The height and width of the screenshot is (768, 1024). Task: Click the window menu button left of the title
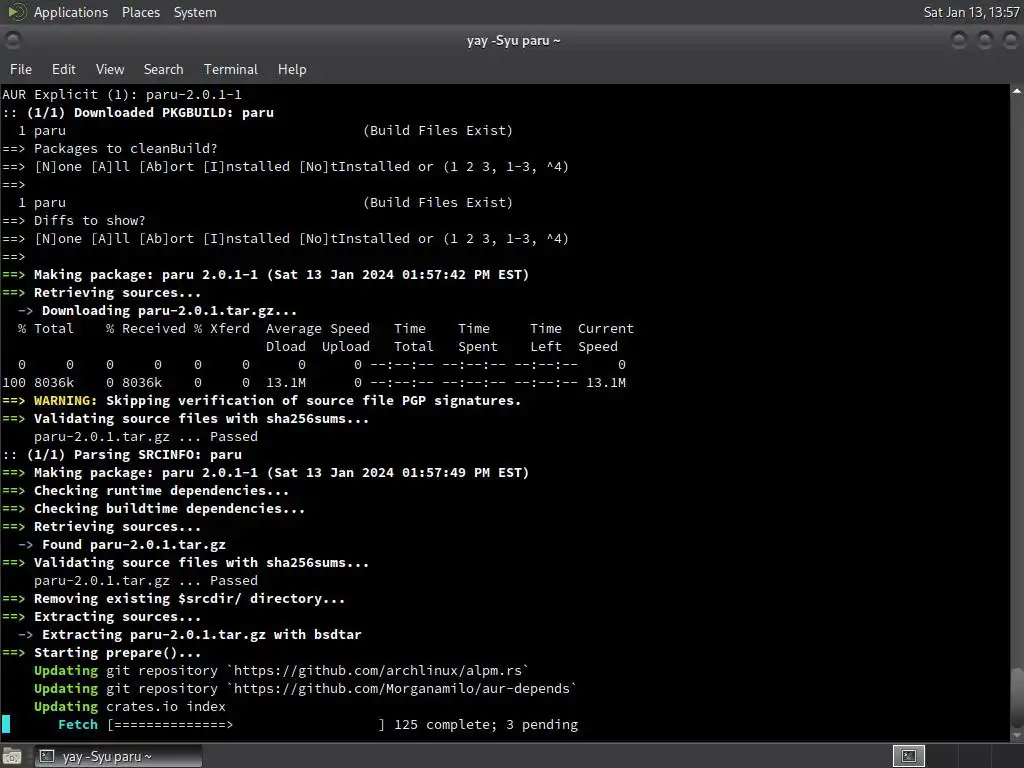[x=12, y=40]
